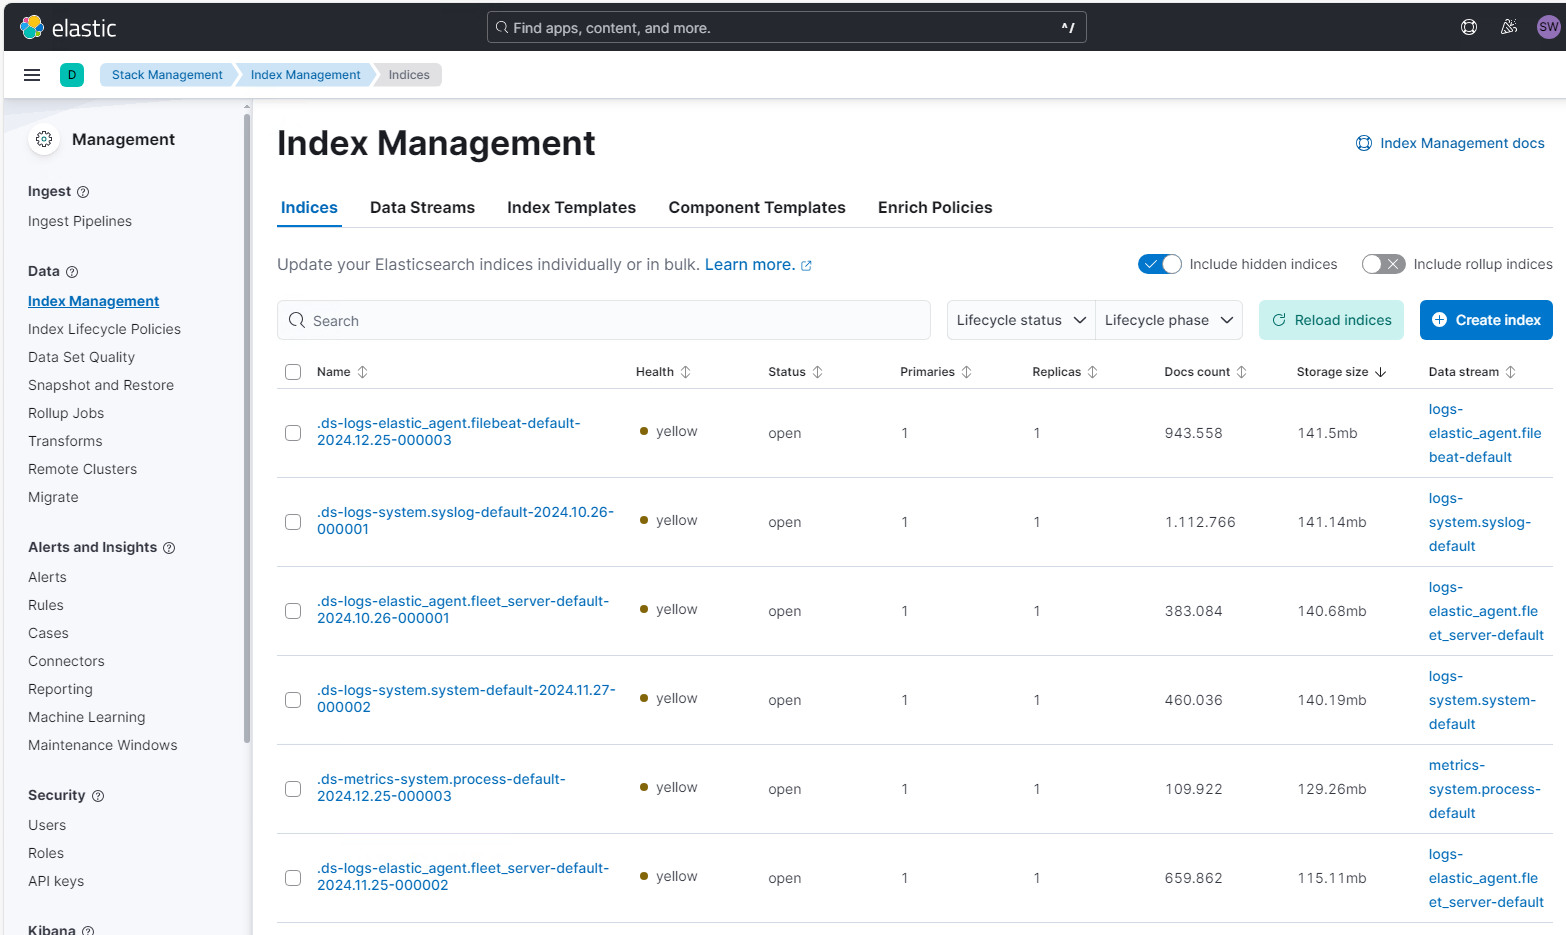Open the help menu lifebuoy icon
This screenshot has height=935, width=1566.
1469,27
